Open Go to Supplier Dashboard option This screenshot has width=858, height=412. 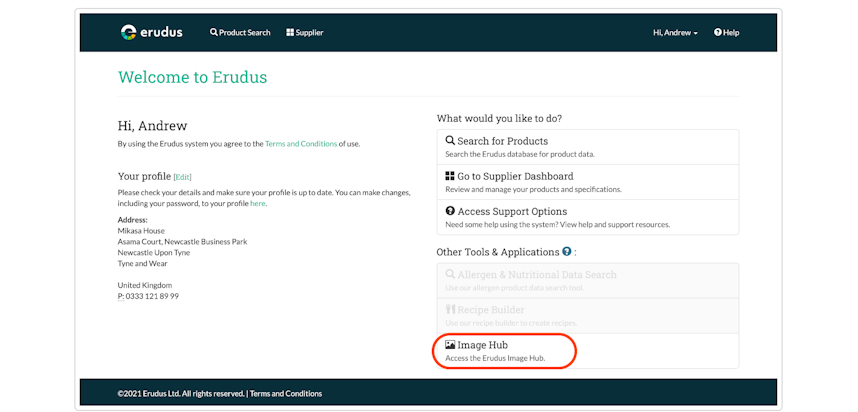[x=588, y=182]
